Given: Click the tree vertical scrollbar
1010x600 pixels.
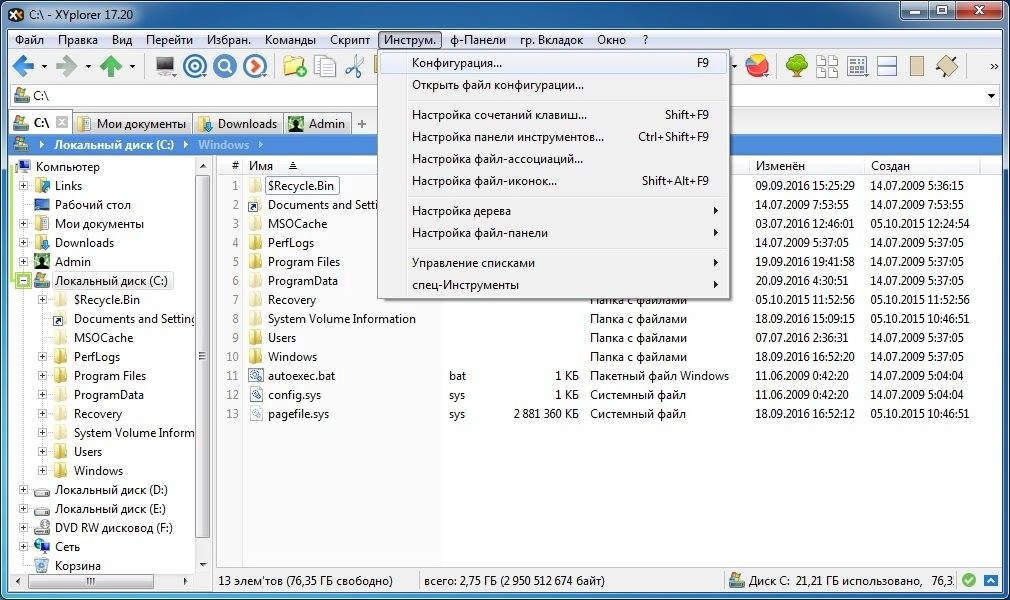Looking at the screenshot, I should [202, 356].
